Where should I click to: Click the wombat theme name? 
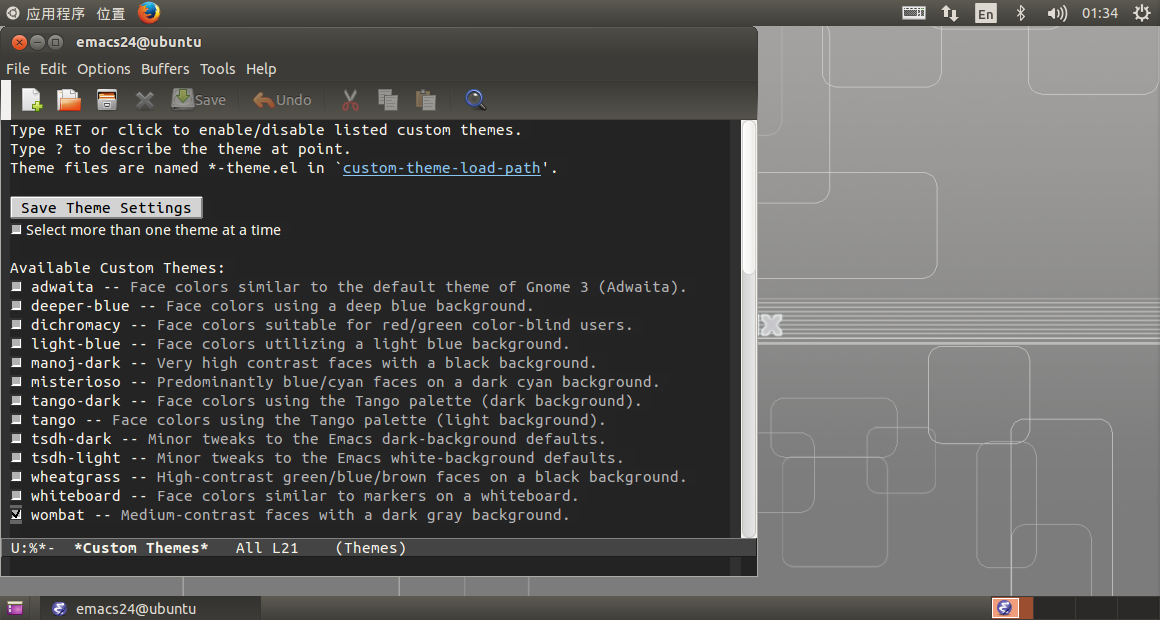click(58, 515)
